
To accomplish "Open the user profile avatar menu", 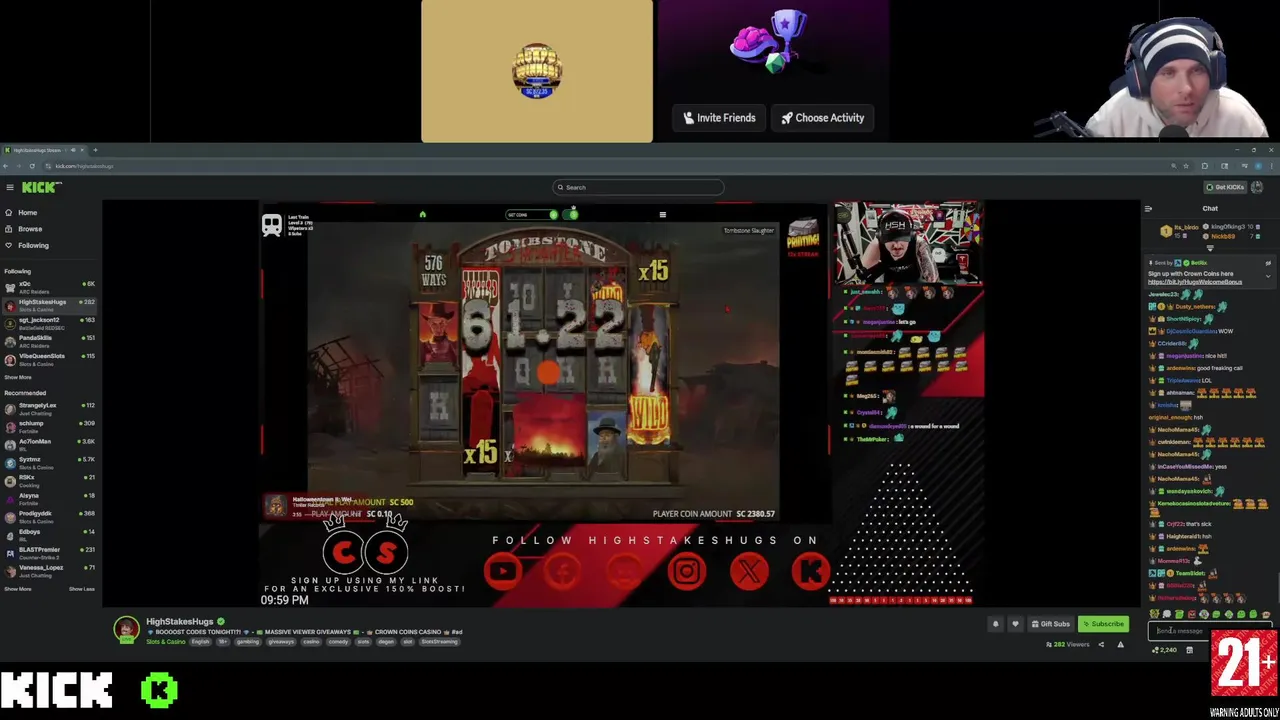I will pos(1257,187).
